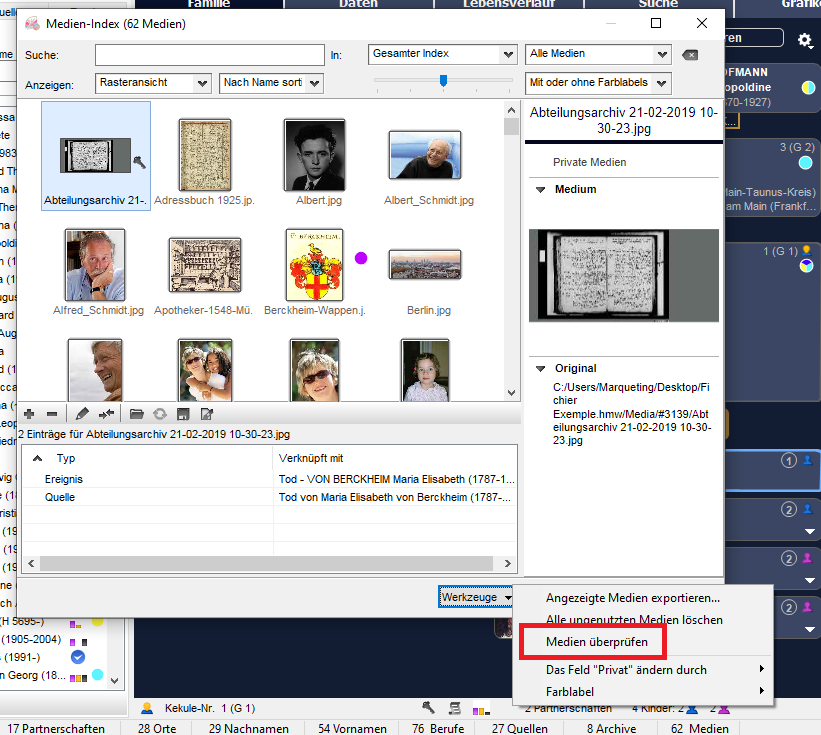Click the folder icon in media toolbar
Screen dimensions: 821x735
point(137,414)
